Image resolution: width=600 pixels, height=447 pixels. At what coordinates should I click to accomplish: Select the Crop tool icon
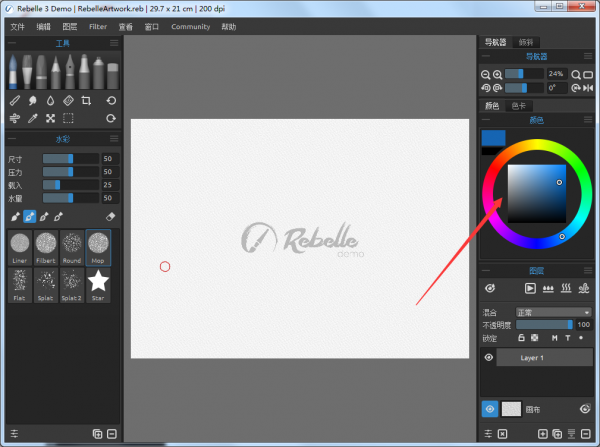86,101
